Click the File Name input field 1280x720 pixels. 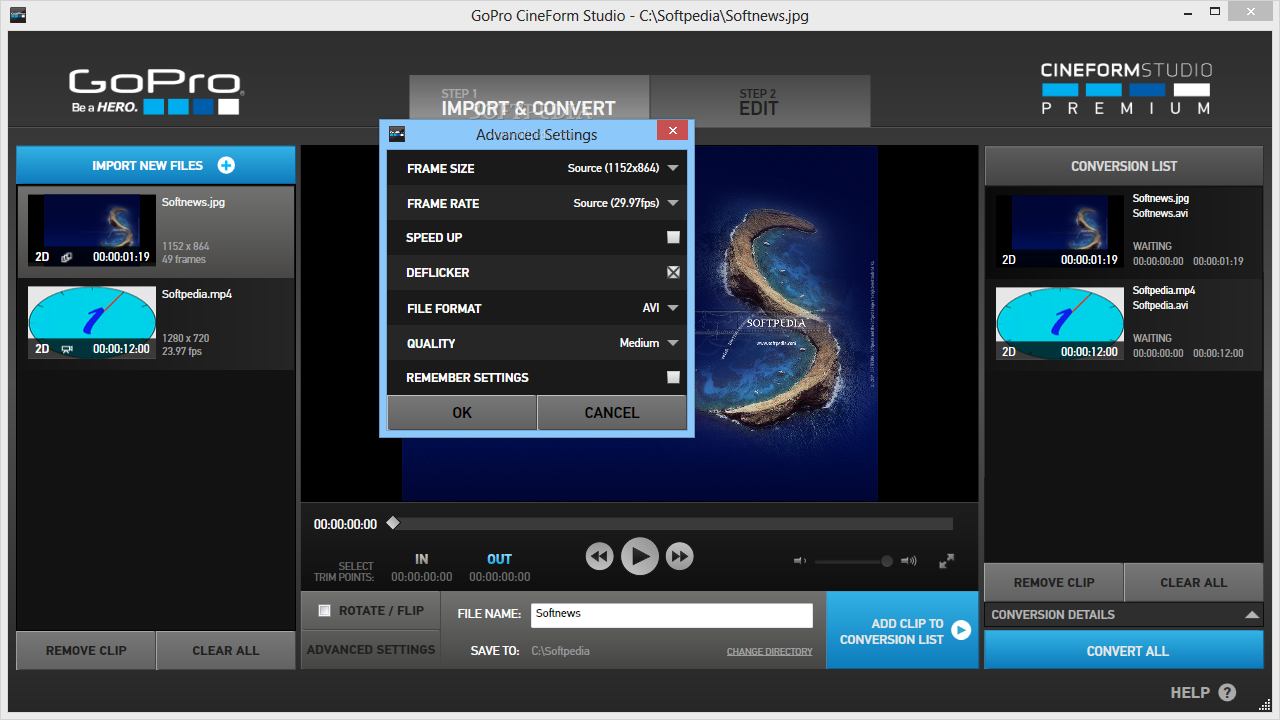[x=671, y=614]
